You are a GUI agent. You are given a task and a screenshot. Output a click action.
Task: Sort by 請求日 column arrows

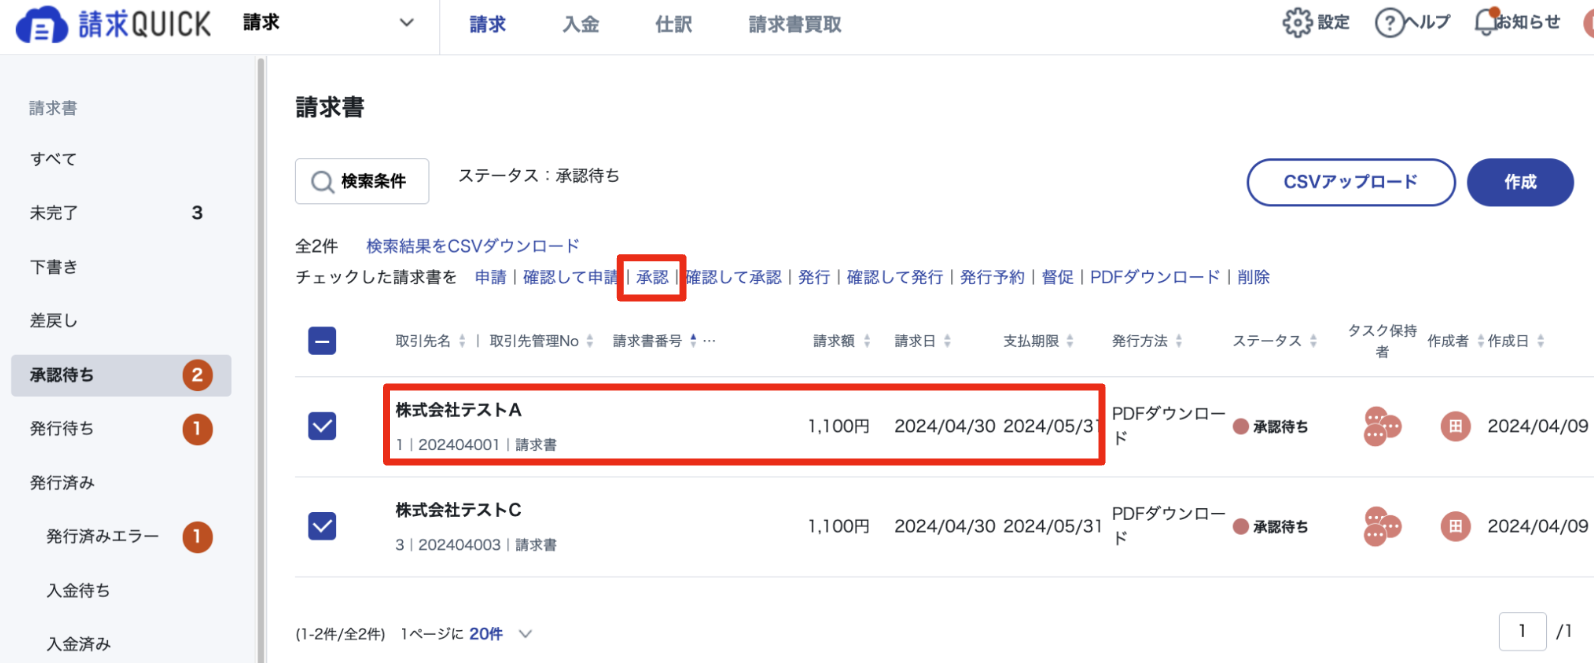(947, 341)
